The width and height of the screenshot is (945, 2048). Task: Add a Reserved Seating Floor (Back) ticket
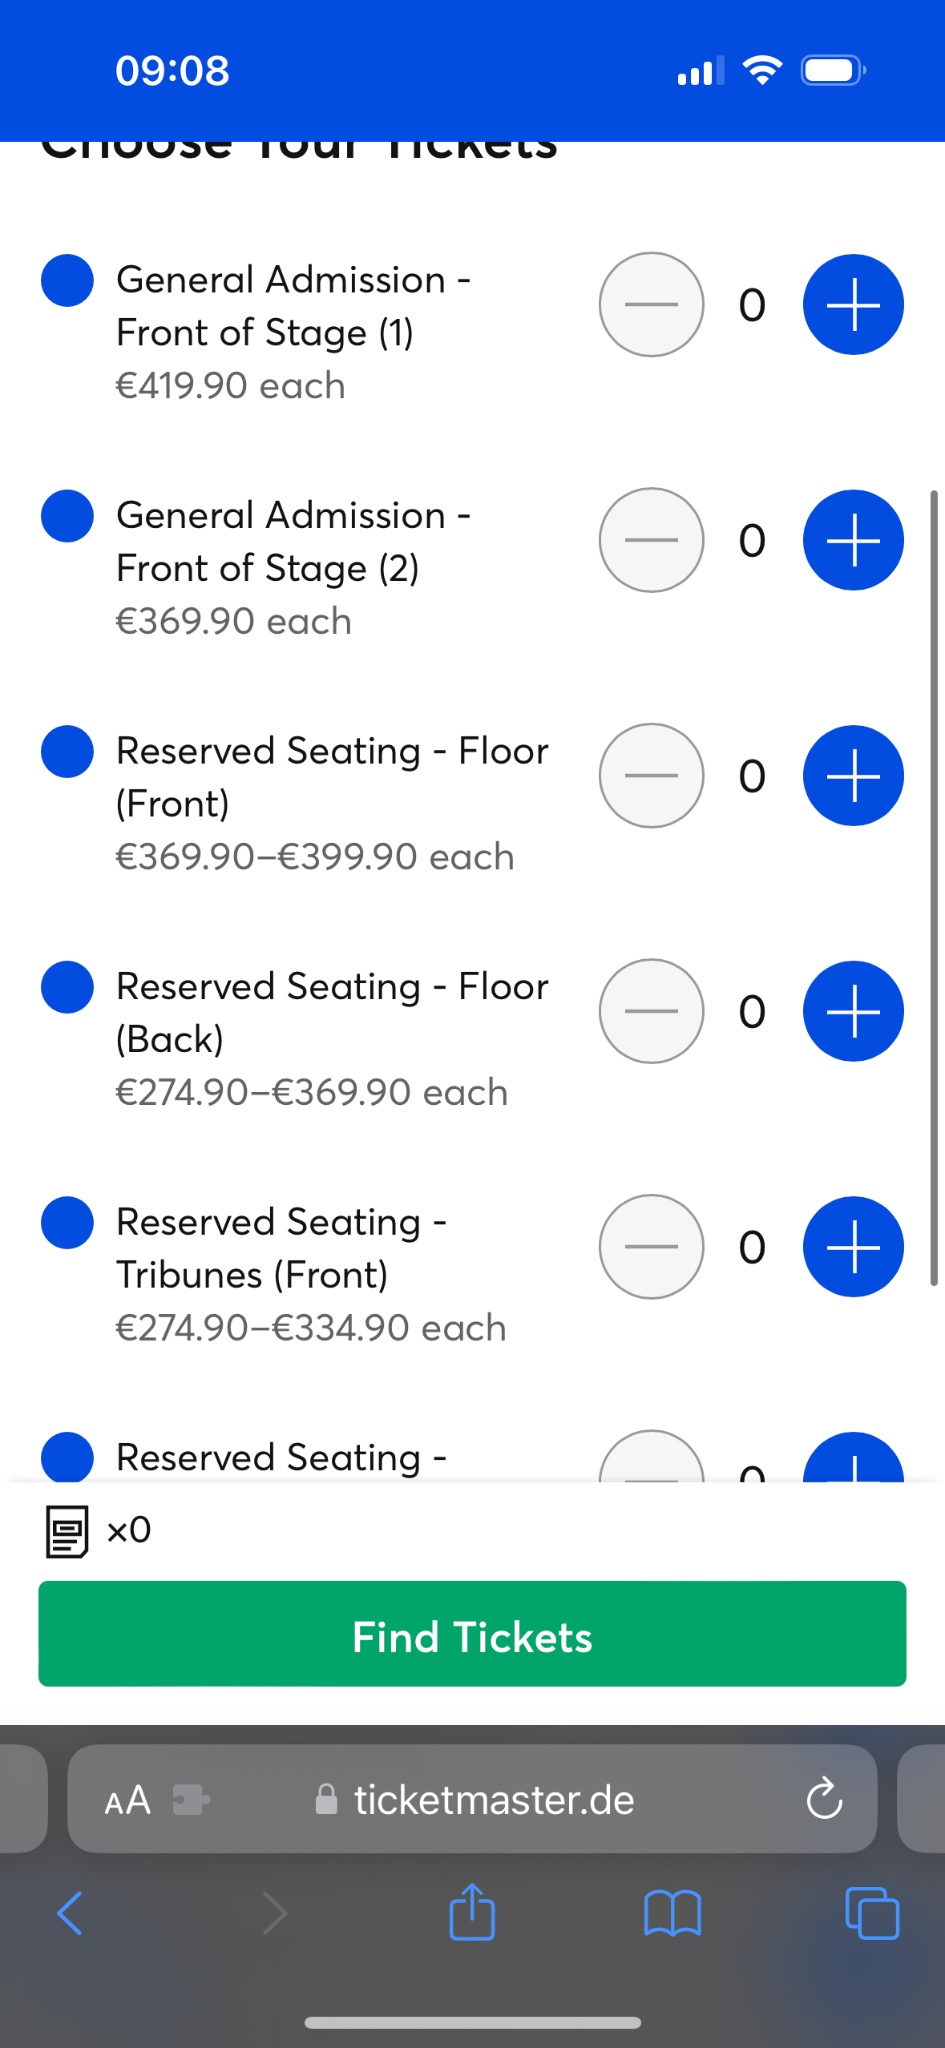(x=853, y=1011)
